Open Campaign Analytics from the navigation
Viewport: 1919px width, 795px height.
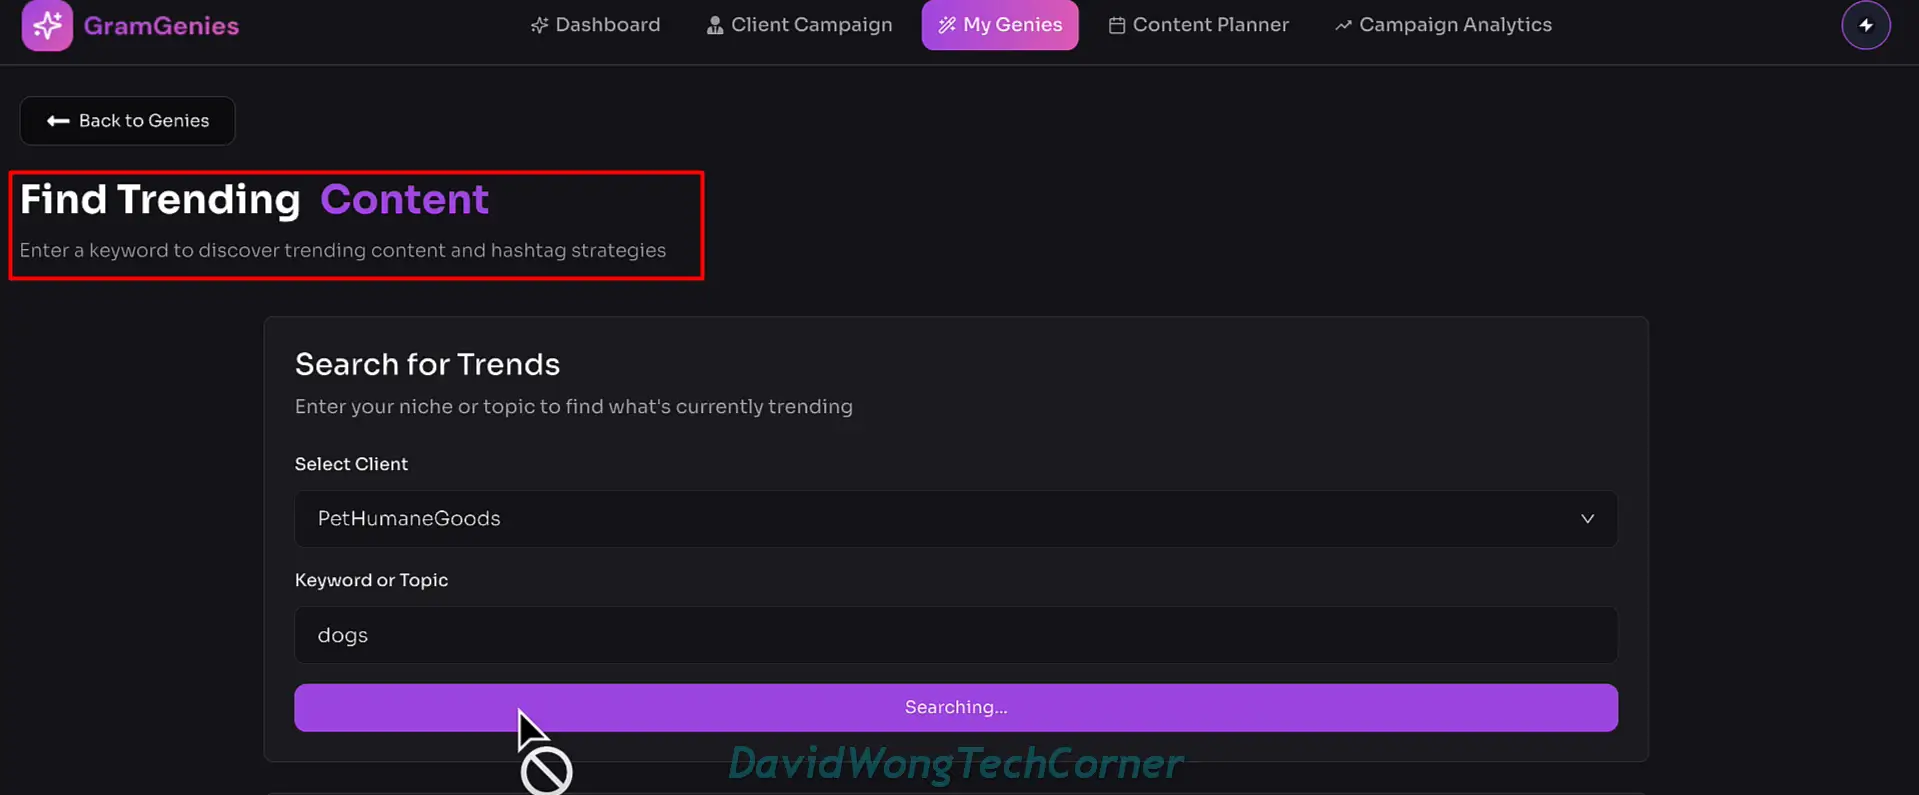(x=1443, y=25)
